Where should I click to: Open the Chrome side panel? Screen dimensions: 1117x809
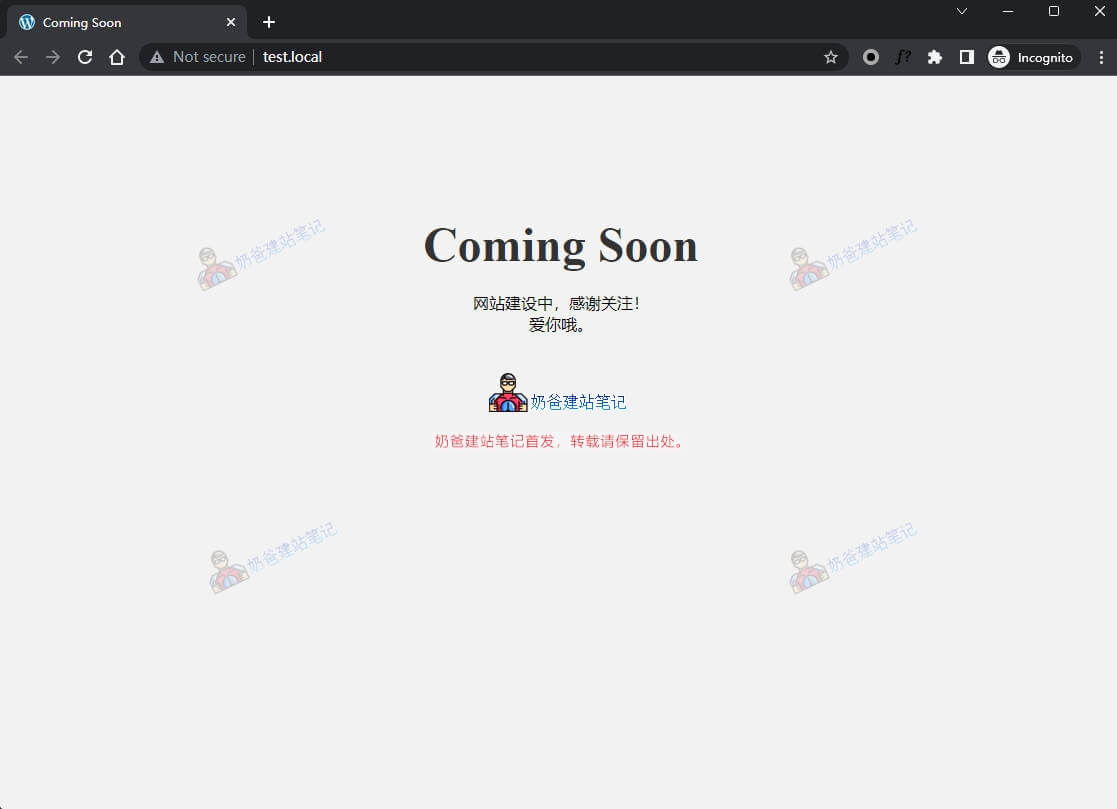(x=966, y=57)
